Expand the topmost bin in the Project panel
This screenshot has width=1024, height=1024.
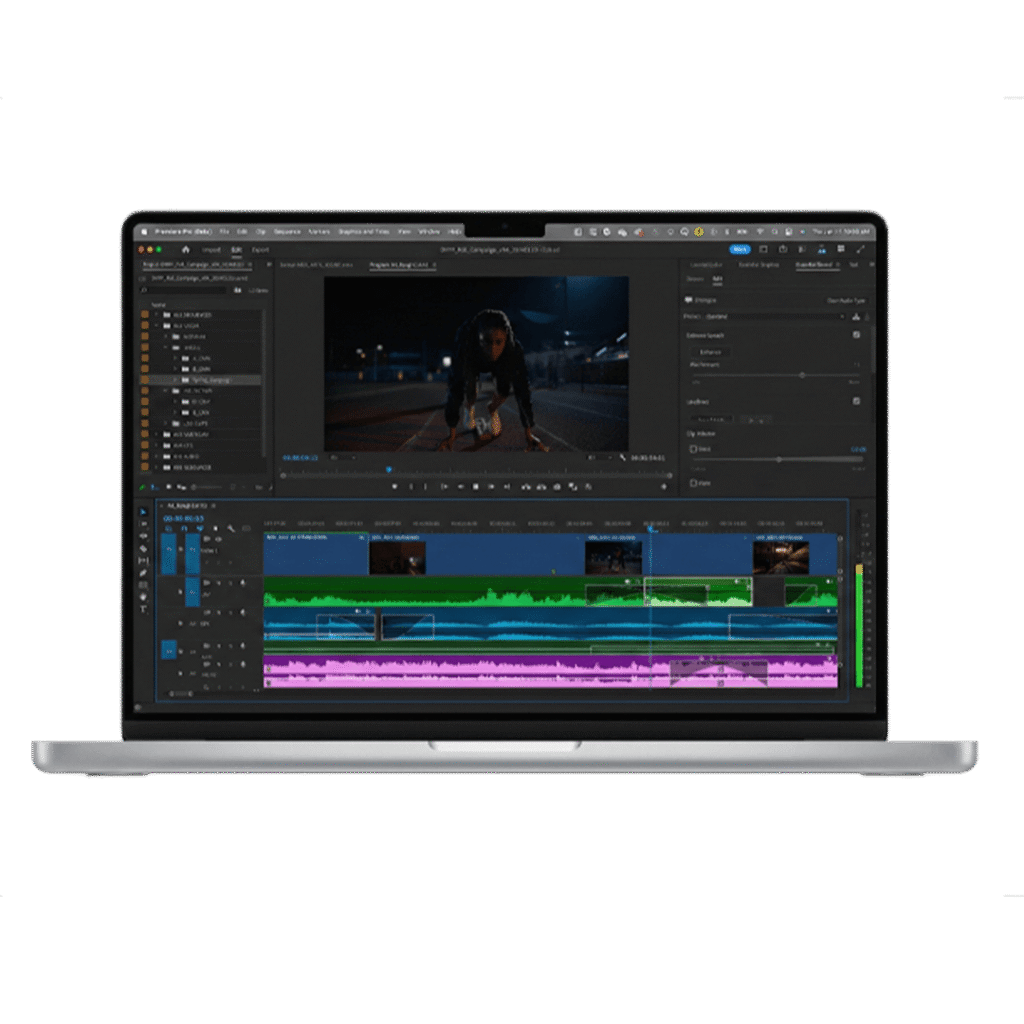coord(156,314)
